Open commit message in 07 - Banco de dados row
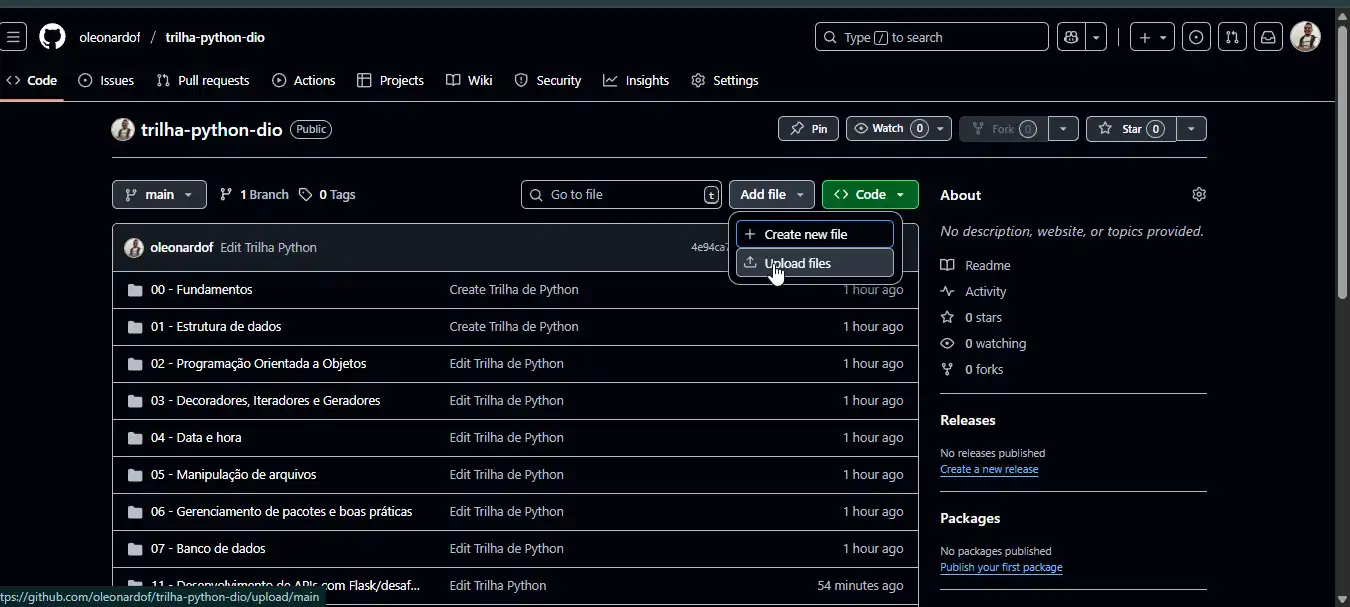The width and height of the screenshot is (1350, 607). coord(506,548)
